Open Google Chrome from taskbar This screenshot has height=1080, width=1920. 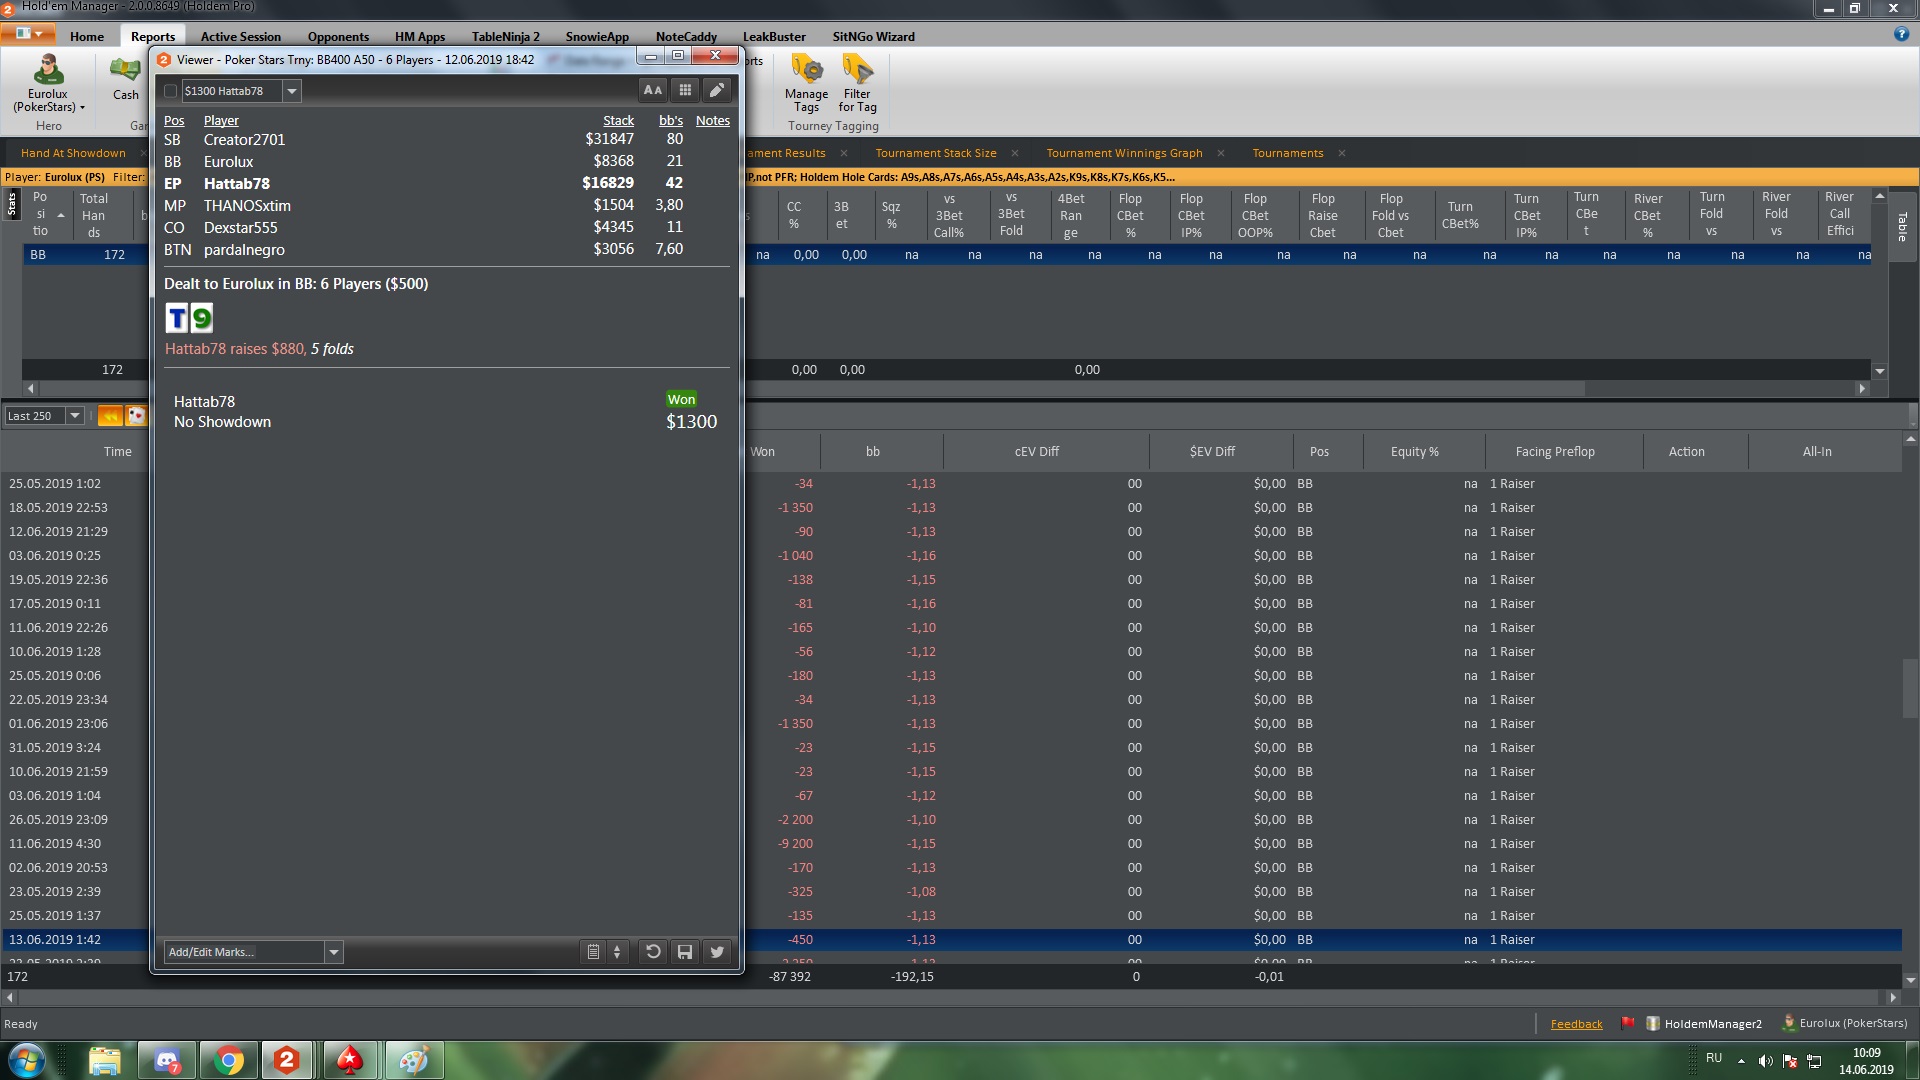tap(228, 1060)
